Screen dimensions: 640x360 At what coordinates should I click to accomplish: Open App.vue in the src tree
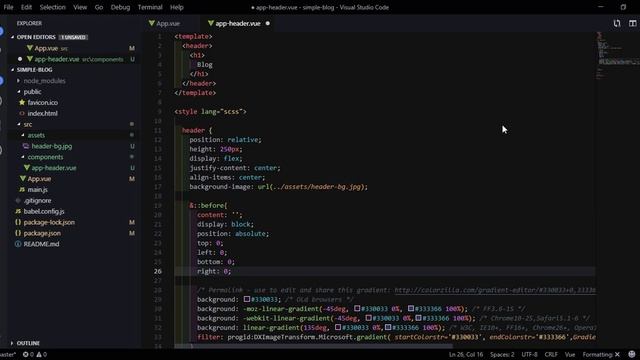click(39, 179)
